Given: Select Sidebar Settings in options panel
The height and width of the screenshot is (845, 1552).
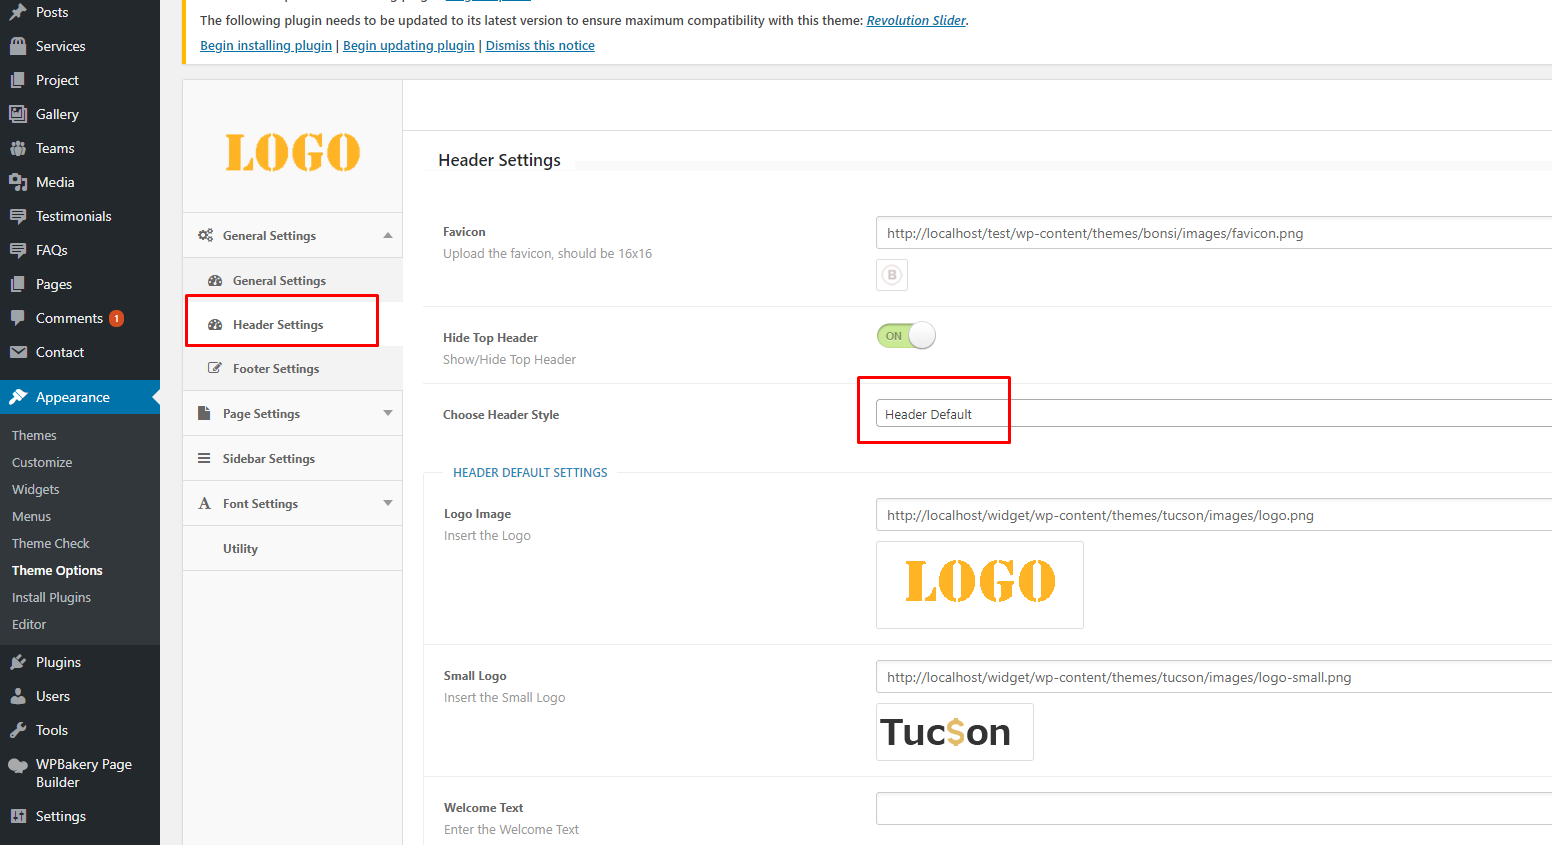Looking at the screenshot, I should (x=268, y=459).
